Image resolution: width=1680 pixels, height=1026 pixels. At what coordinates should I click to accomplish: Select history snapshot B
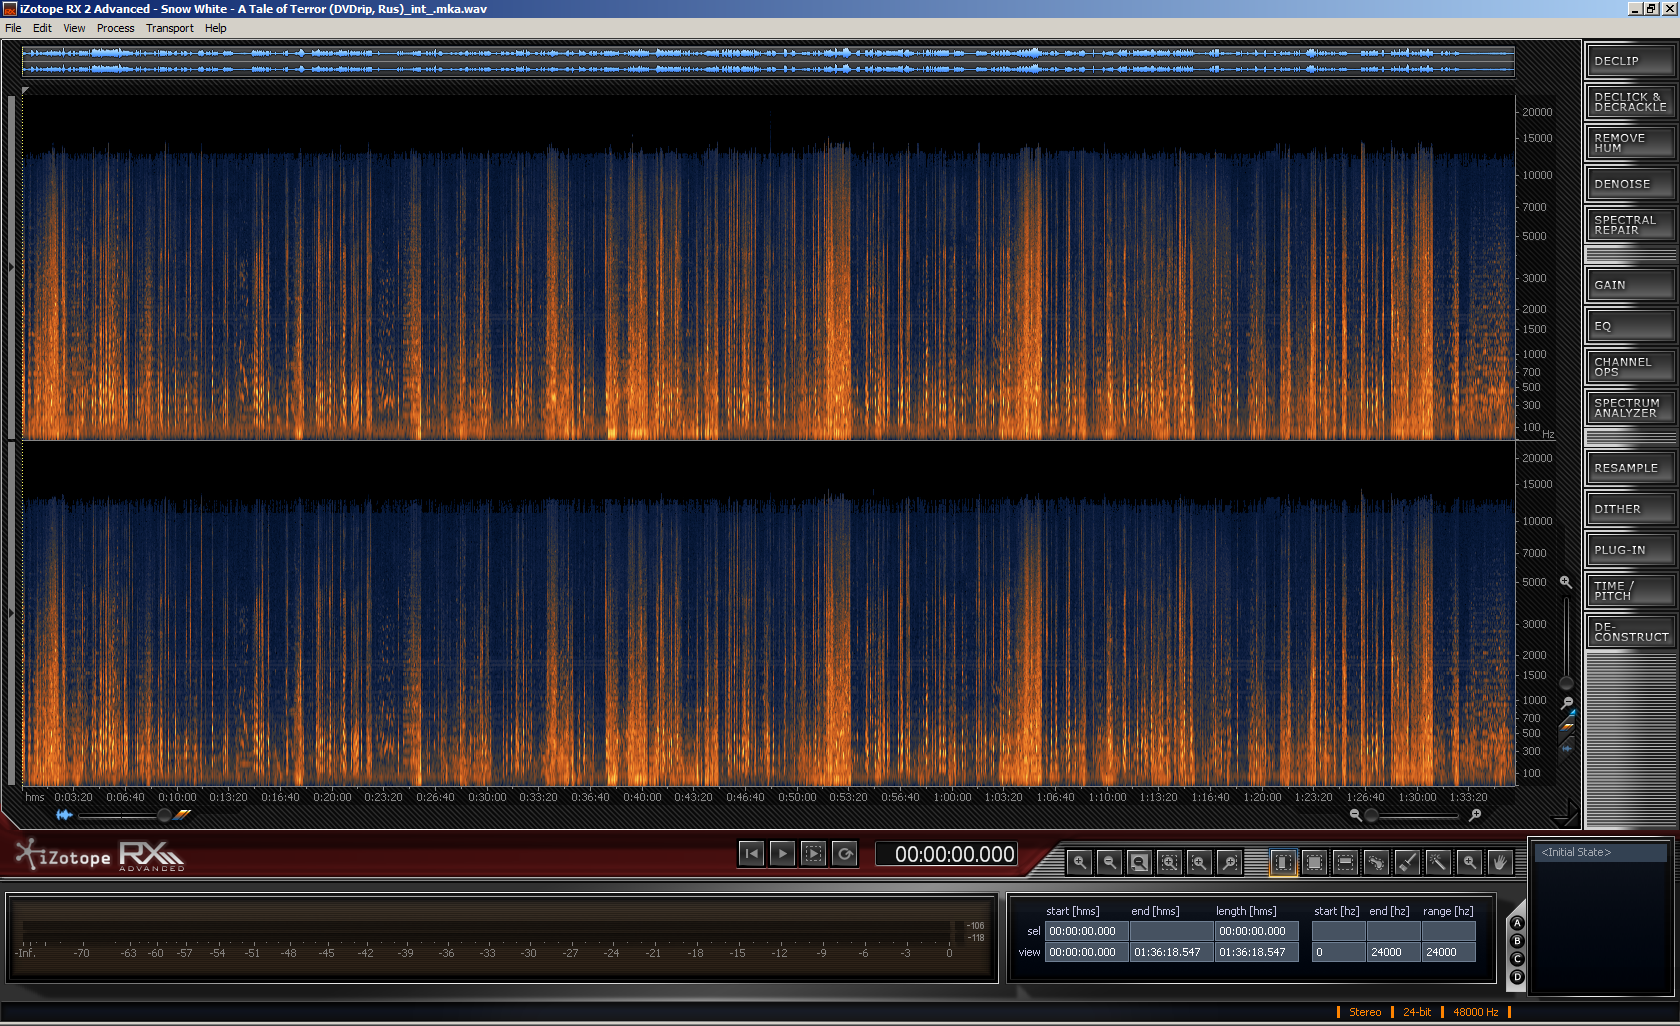coord(1517,941)
